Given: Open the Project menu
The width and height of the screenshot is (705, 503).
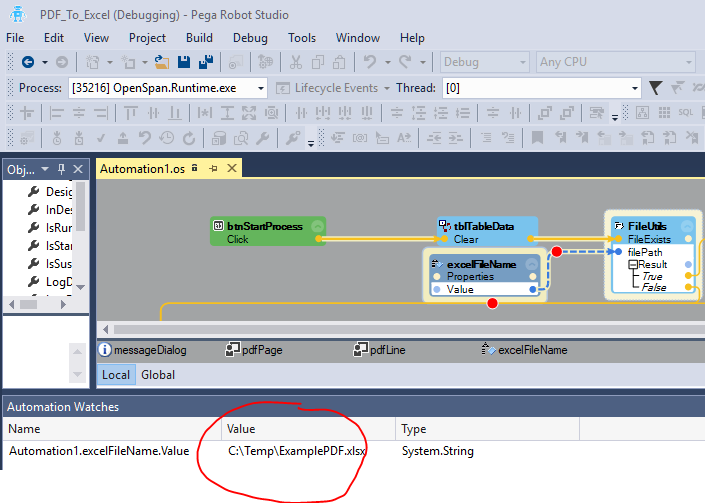Looking at the screenshot, I should pyautogui.click(x=147, y=38).
